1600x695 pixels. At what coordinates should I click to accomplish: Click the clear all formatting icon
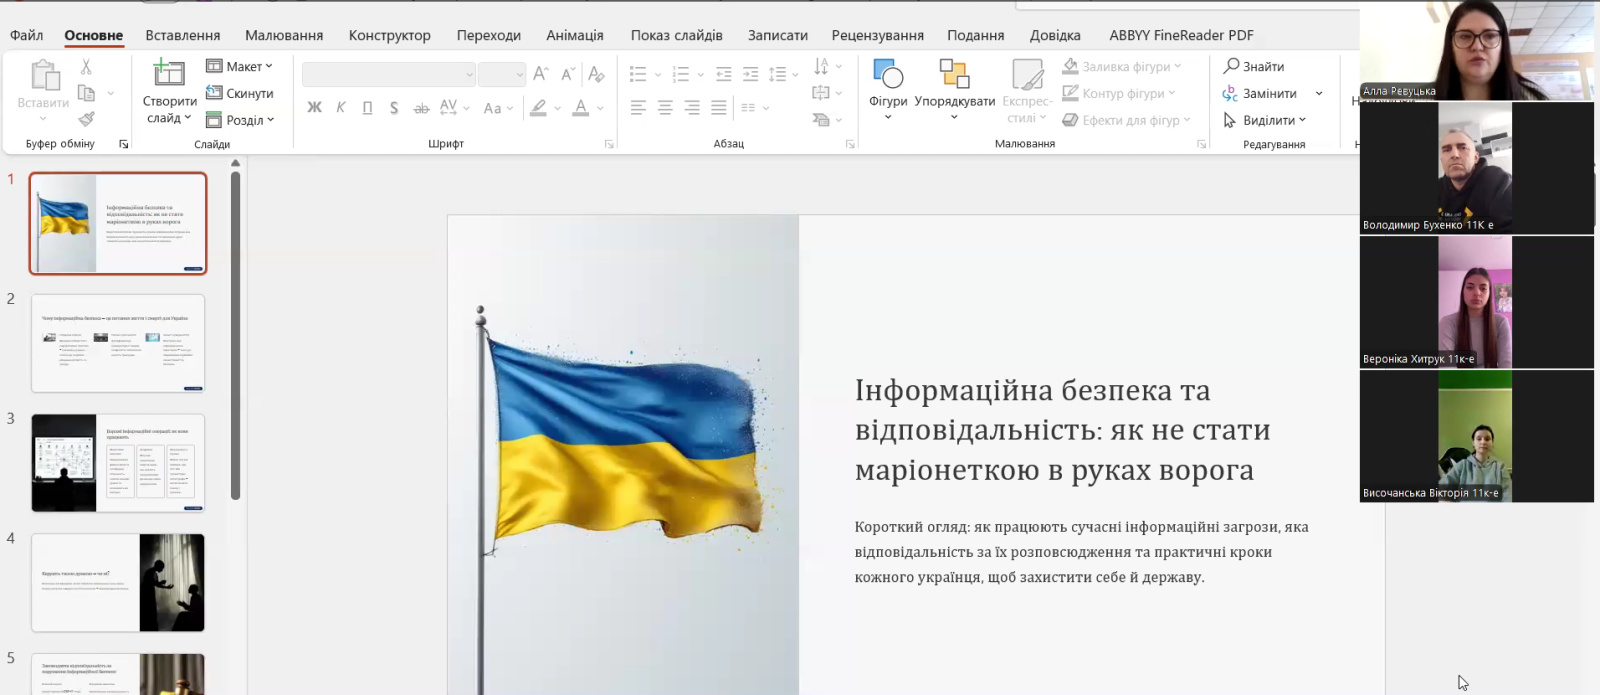click(x=596, y=74)
